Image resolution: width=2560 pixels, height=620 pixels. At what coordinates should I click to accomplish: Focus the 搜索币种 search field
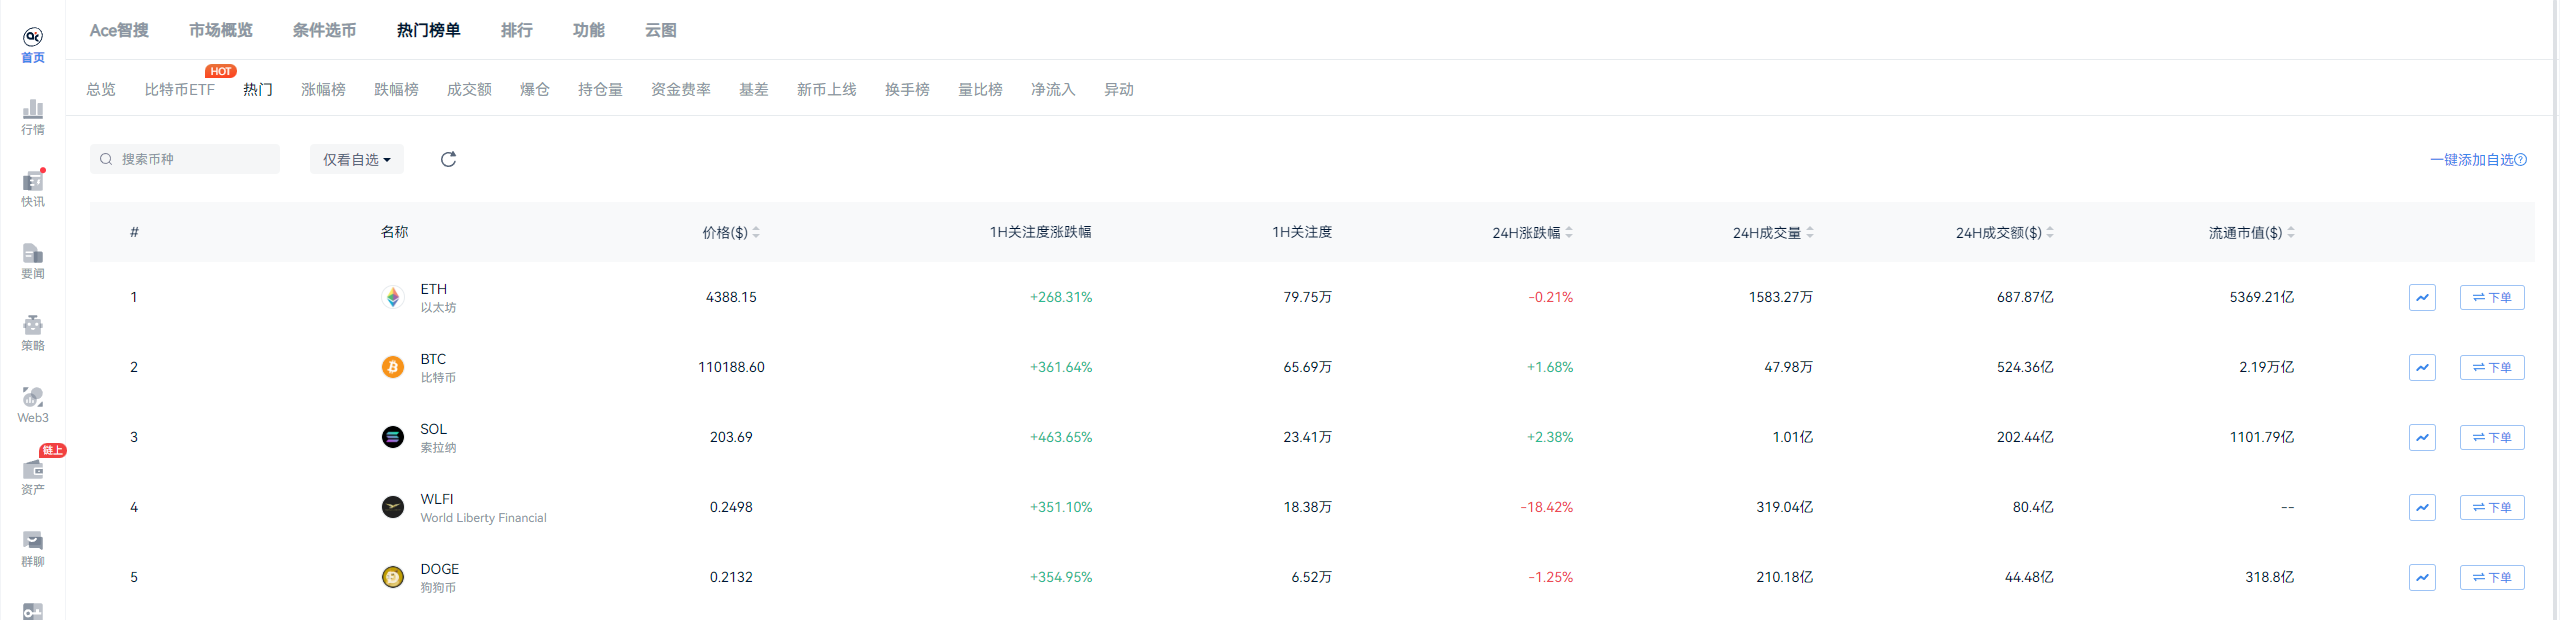185,159
